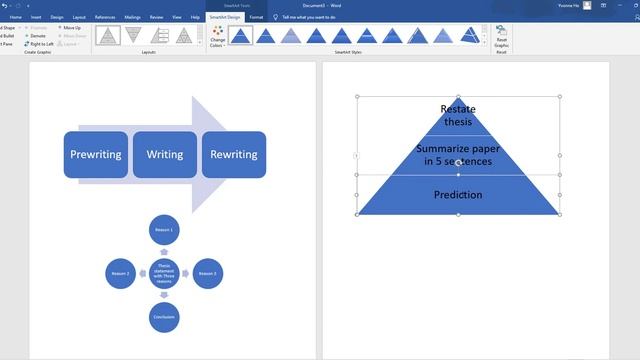This screenshot has height=360, width=640.
Task: Toggle Right to Left direction
Action: point(39,44)
